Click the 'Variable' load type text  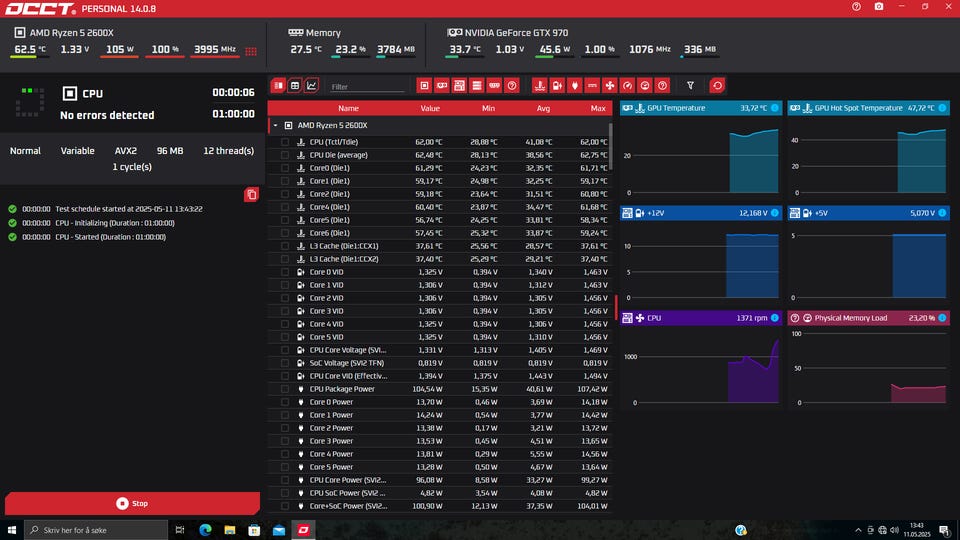click(x=77, y=151)
